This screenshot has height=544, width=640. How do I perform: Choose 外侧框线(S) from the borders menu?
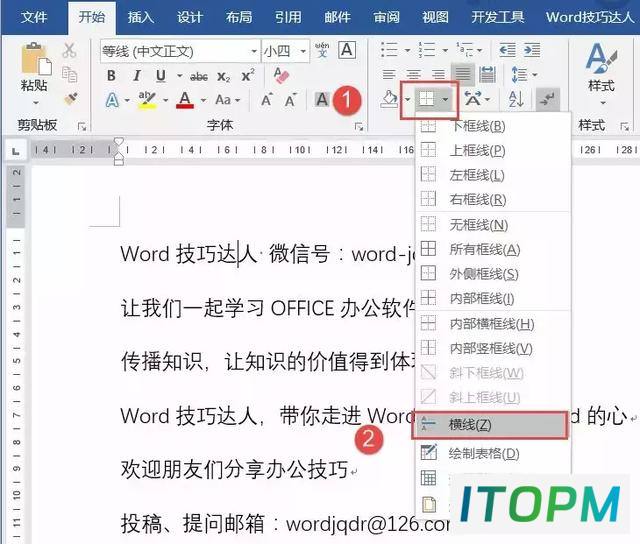[493, 273]
